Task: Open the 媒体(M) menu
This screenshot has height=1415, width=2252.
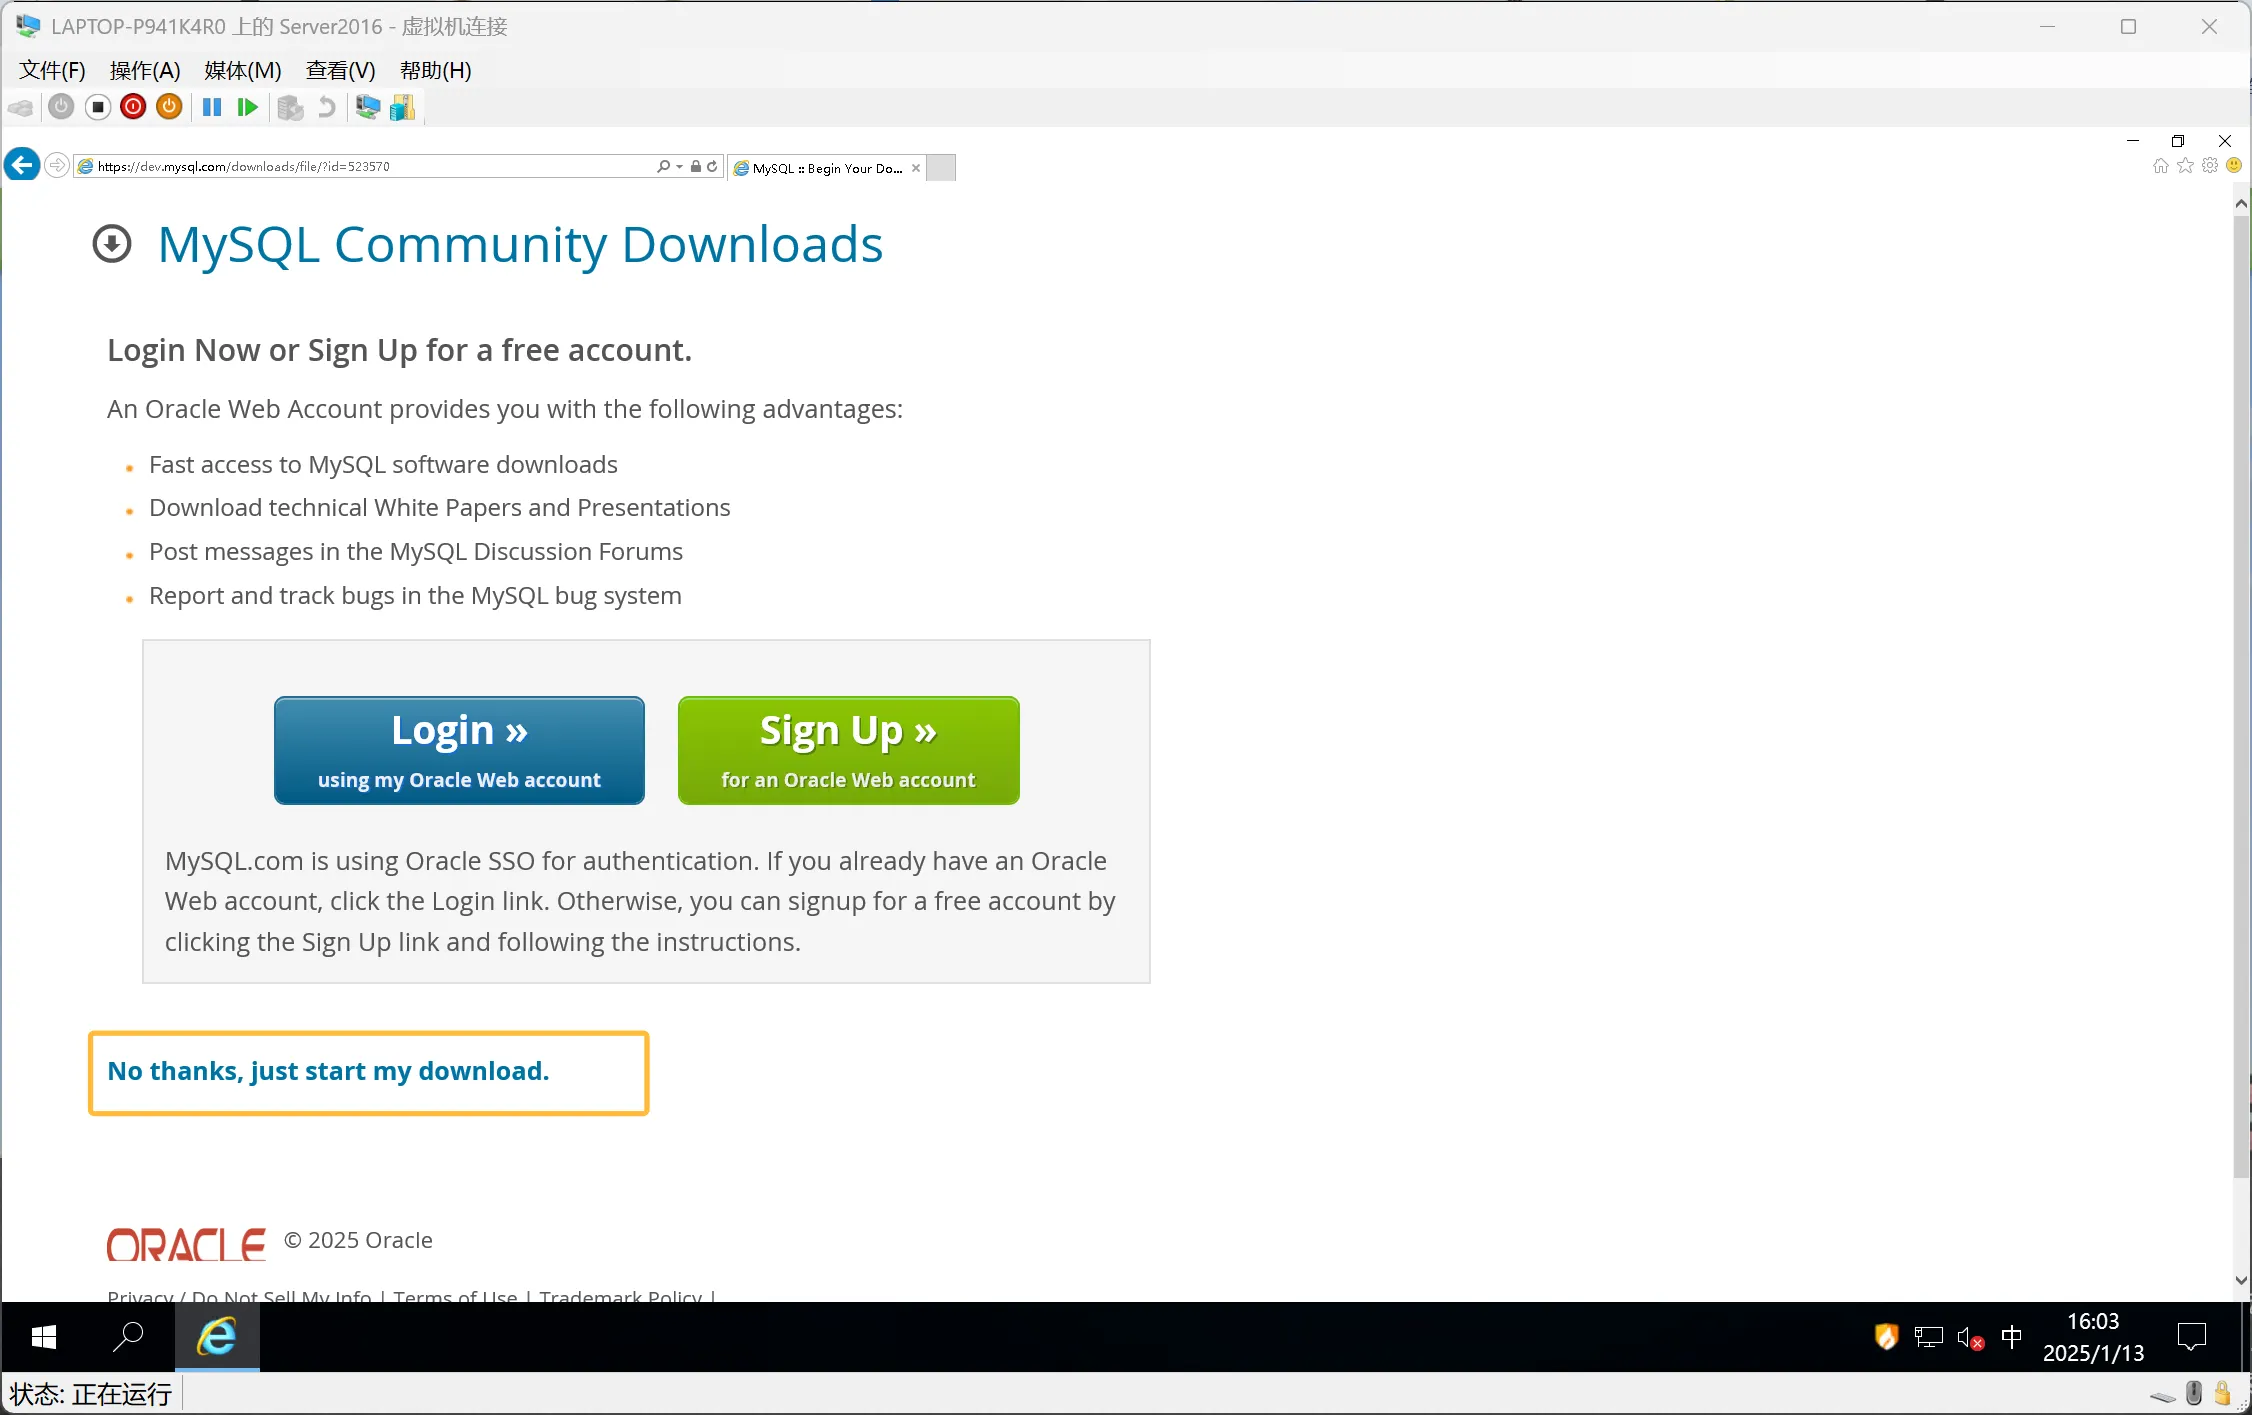Action: pyautogui.click(x=243, y=70)
